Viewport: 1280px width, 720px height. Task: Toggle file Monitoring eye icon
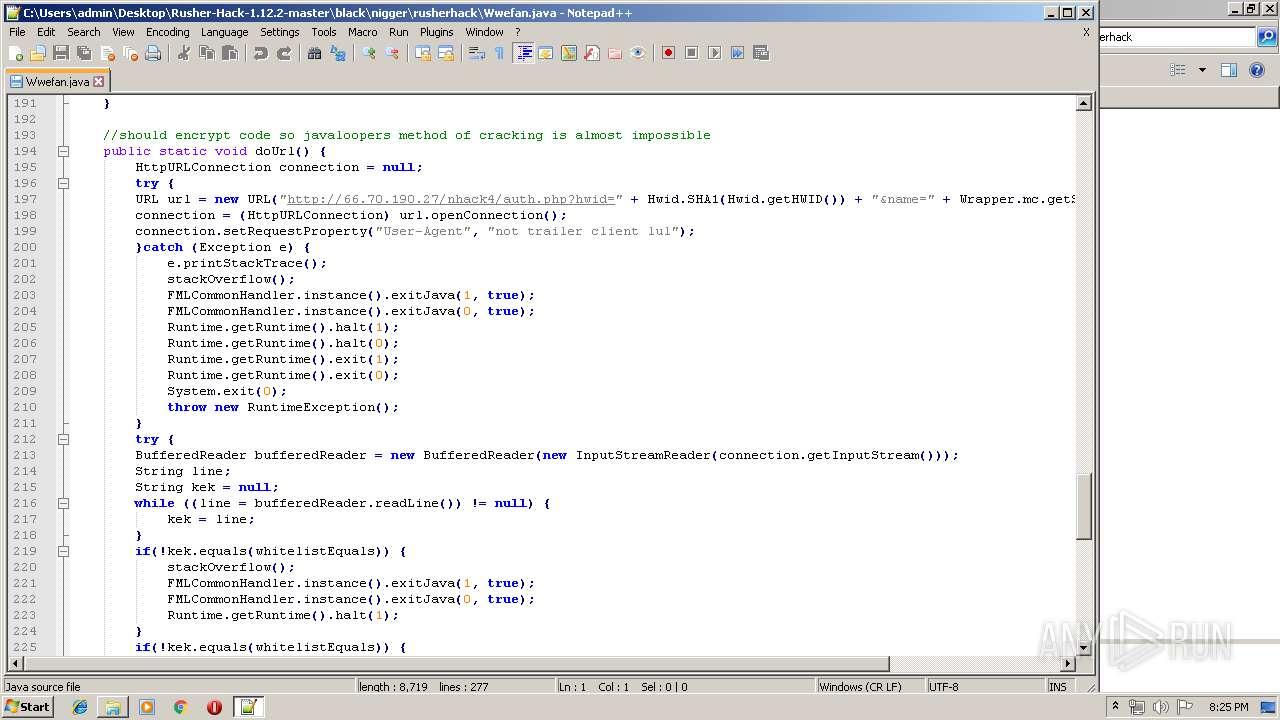tap(638, 53)
